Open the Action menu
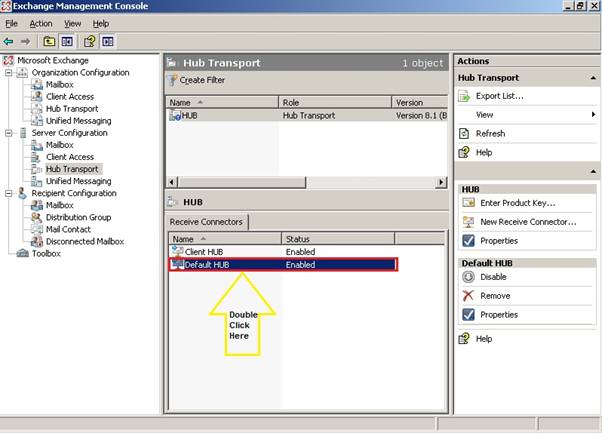The height and width of the screenshot is (433, 602). click(41, 23)
